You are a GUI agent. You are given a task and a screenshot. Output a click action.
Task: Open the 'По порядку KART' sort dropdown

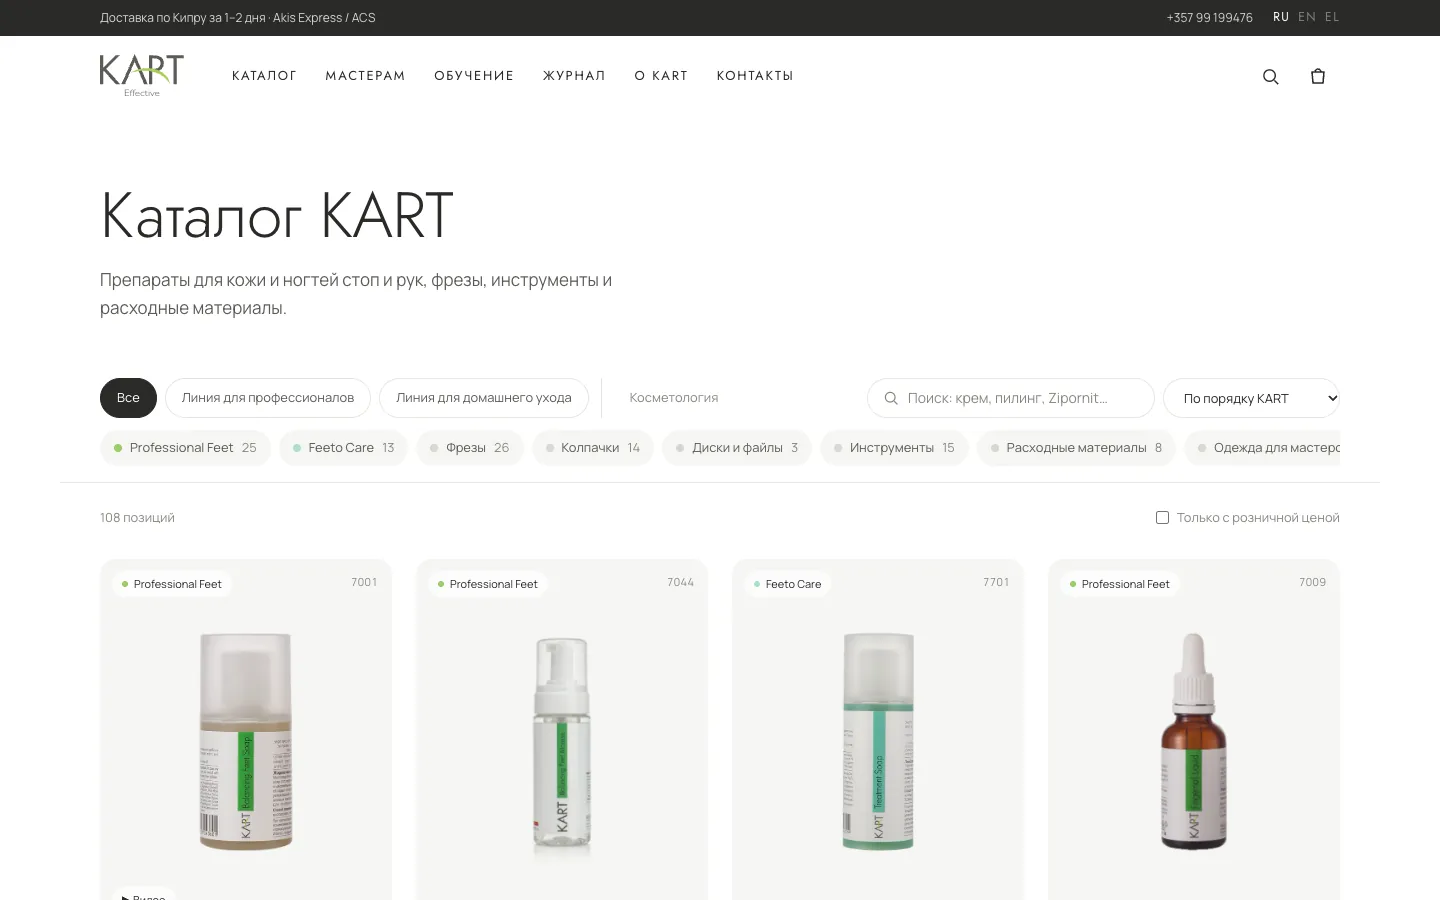point(1251,398)
